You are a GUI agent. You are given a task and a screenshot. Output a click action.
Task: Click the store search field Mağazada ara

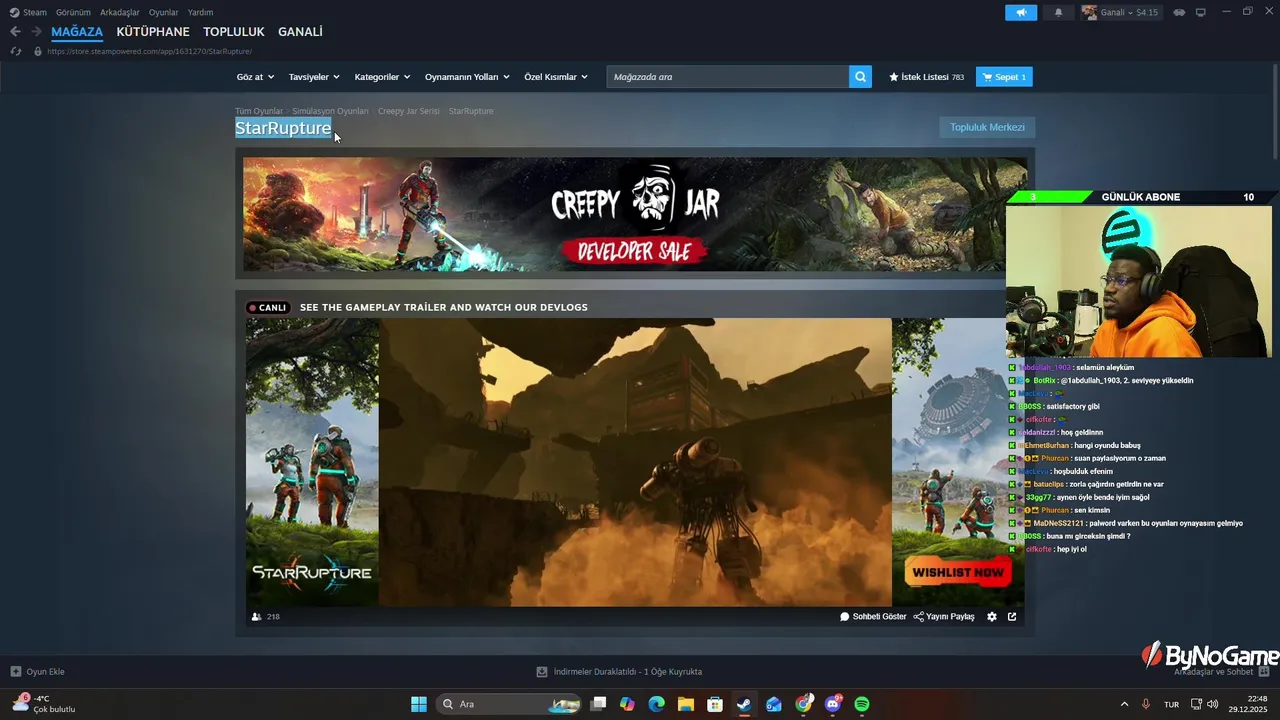coord(727,77)
